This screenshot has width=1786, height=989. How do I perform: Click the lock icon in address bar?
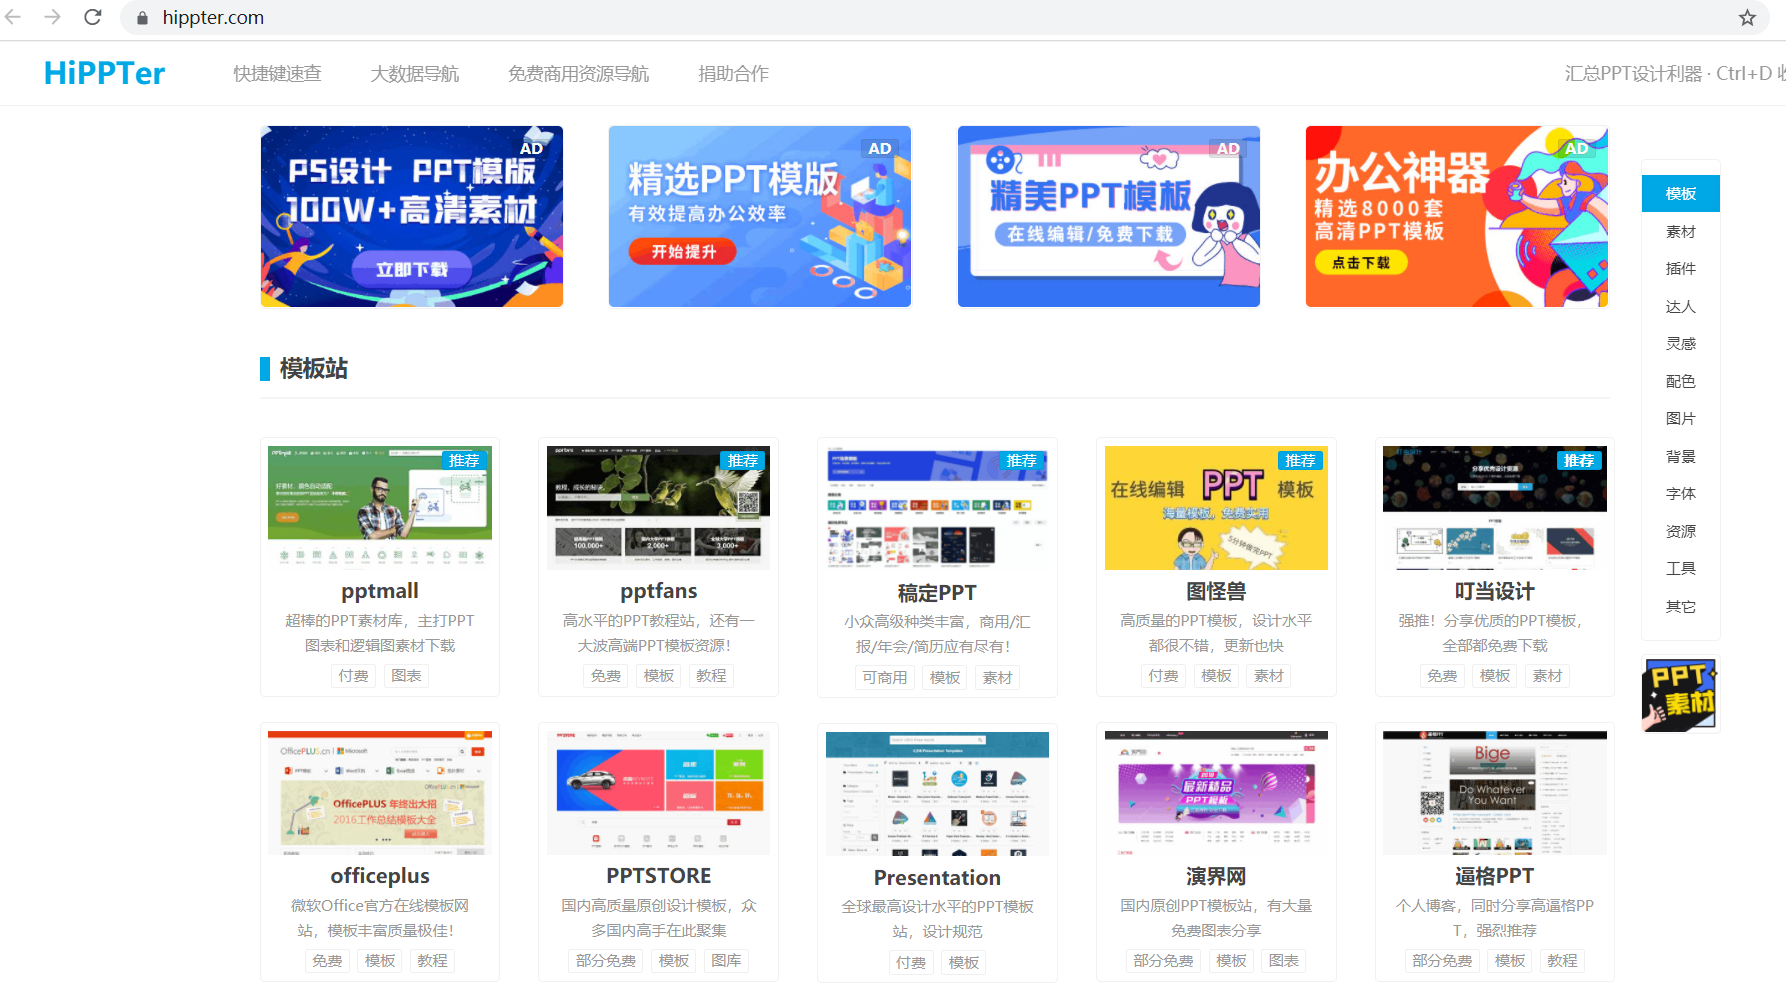[x=142, y=18]
